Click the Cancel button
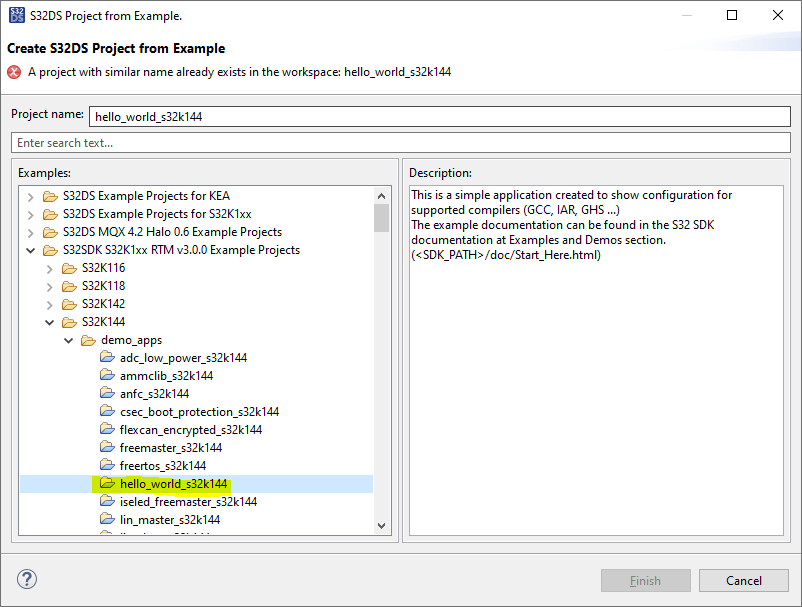The height and width of the screenshot is (607, 802). tap(744, 580)
